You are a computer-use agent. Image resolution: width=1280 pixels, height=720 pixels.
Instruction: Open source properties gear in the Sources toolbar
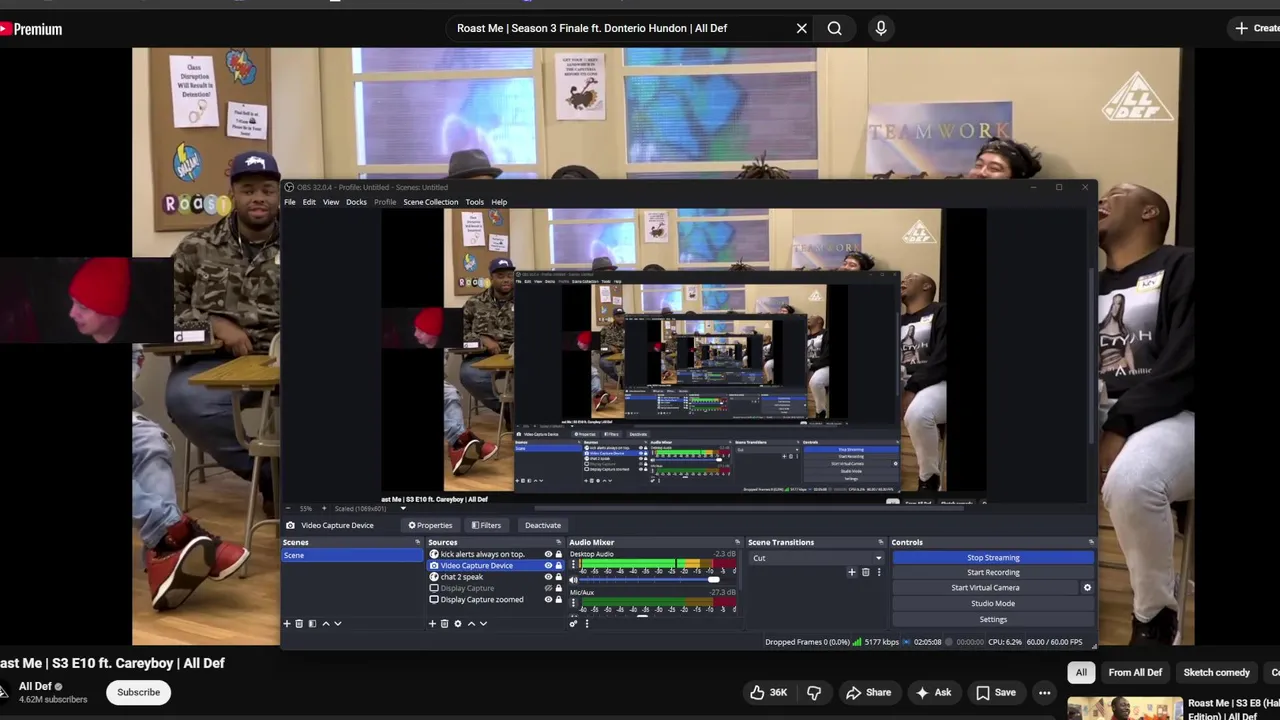click(458, 624)
